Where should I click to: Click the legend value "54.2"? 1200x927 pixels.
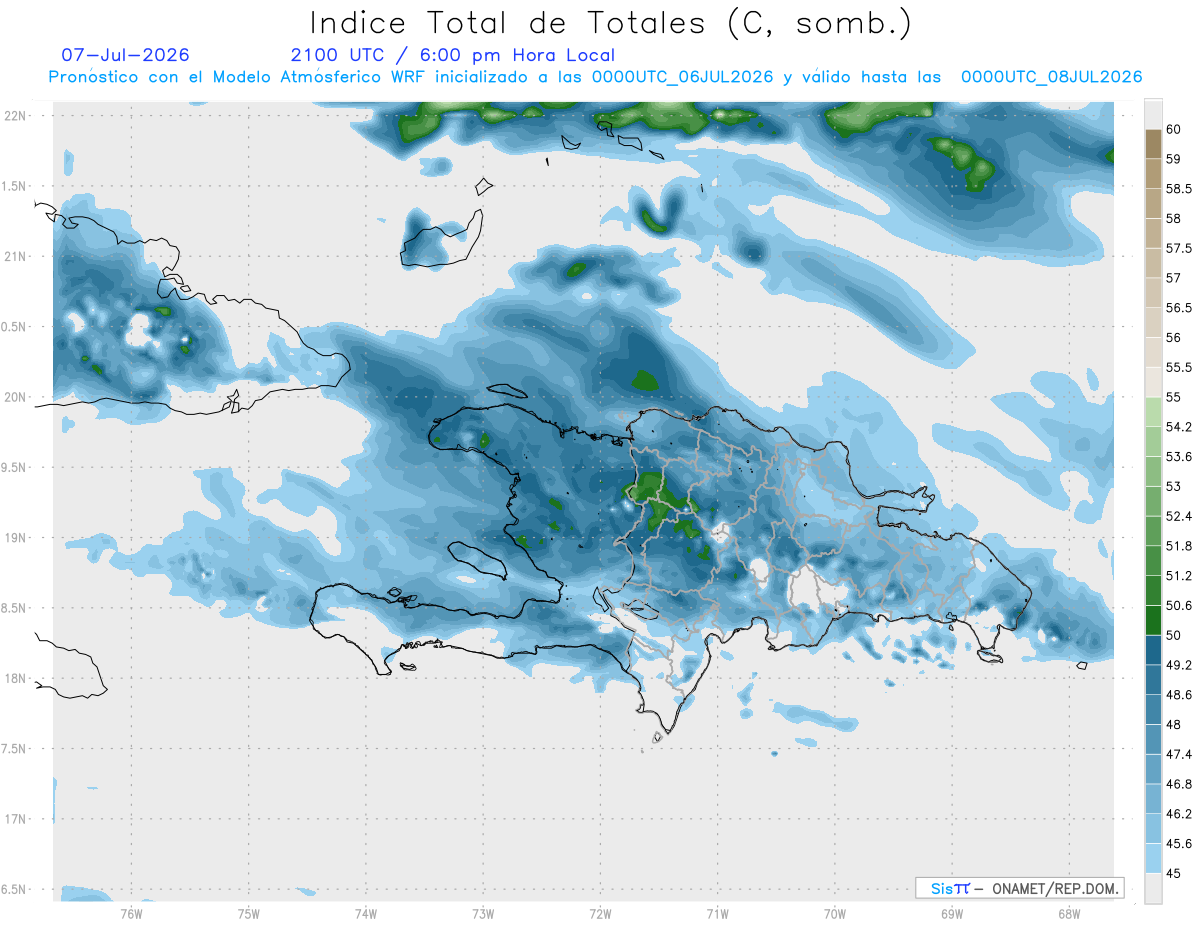pyautogui.click(x=1179, y=427)
